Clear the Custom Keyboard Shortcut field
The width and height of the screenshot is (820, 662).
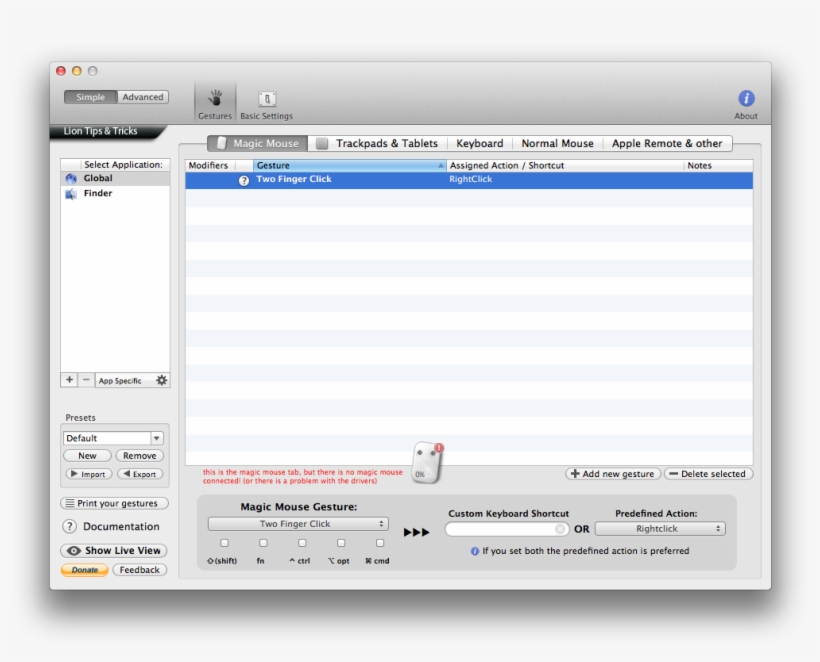pyautogui.click(x=560, y=529)
